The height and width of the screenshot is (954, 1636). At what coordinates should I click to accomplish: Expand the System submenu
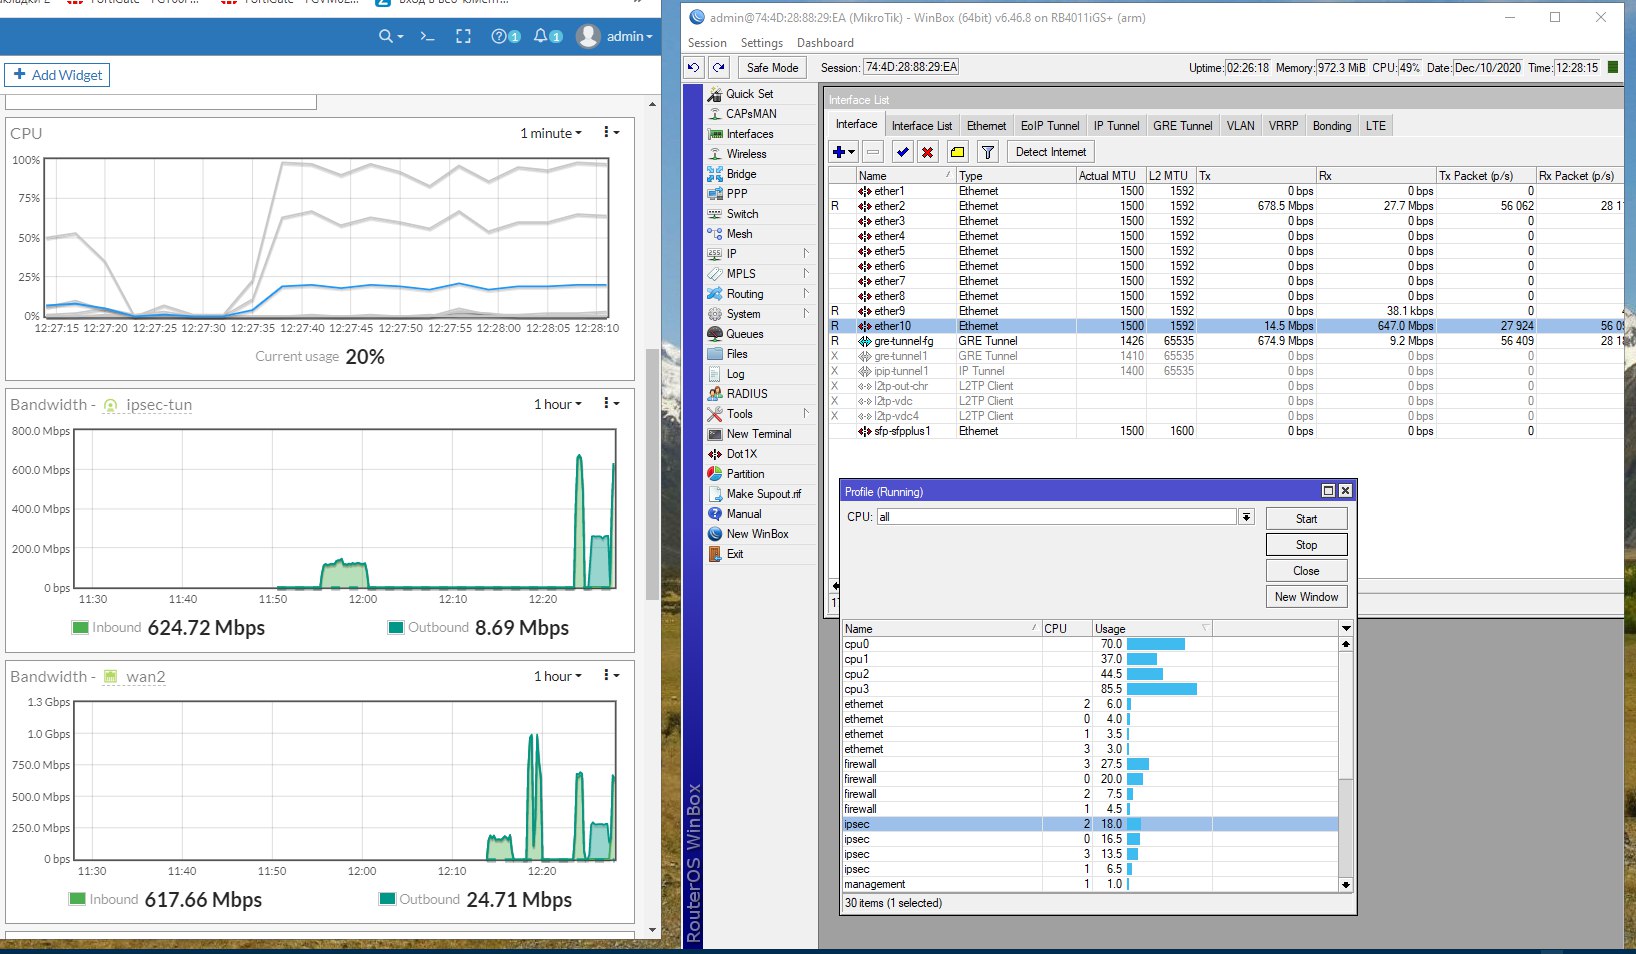[x=760, y=314]
